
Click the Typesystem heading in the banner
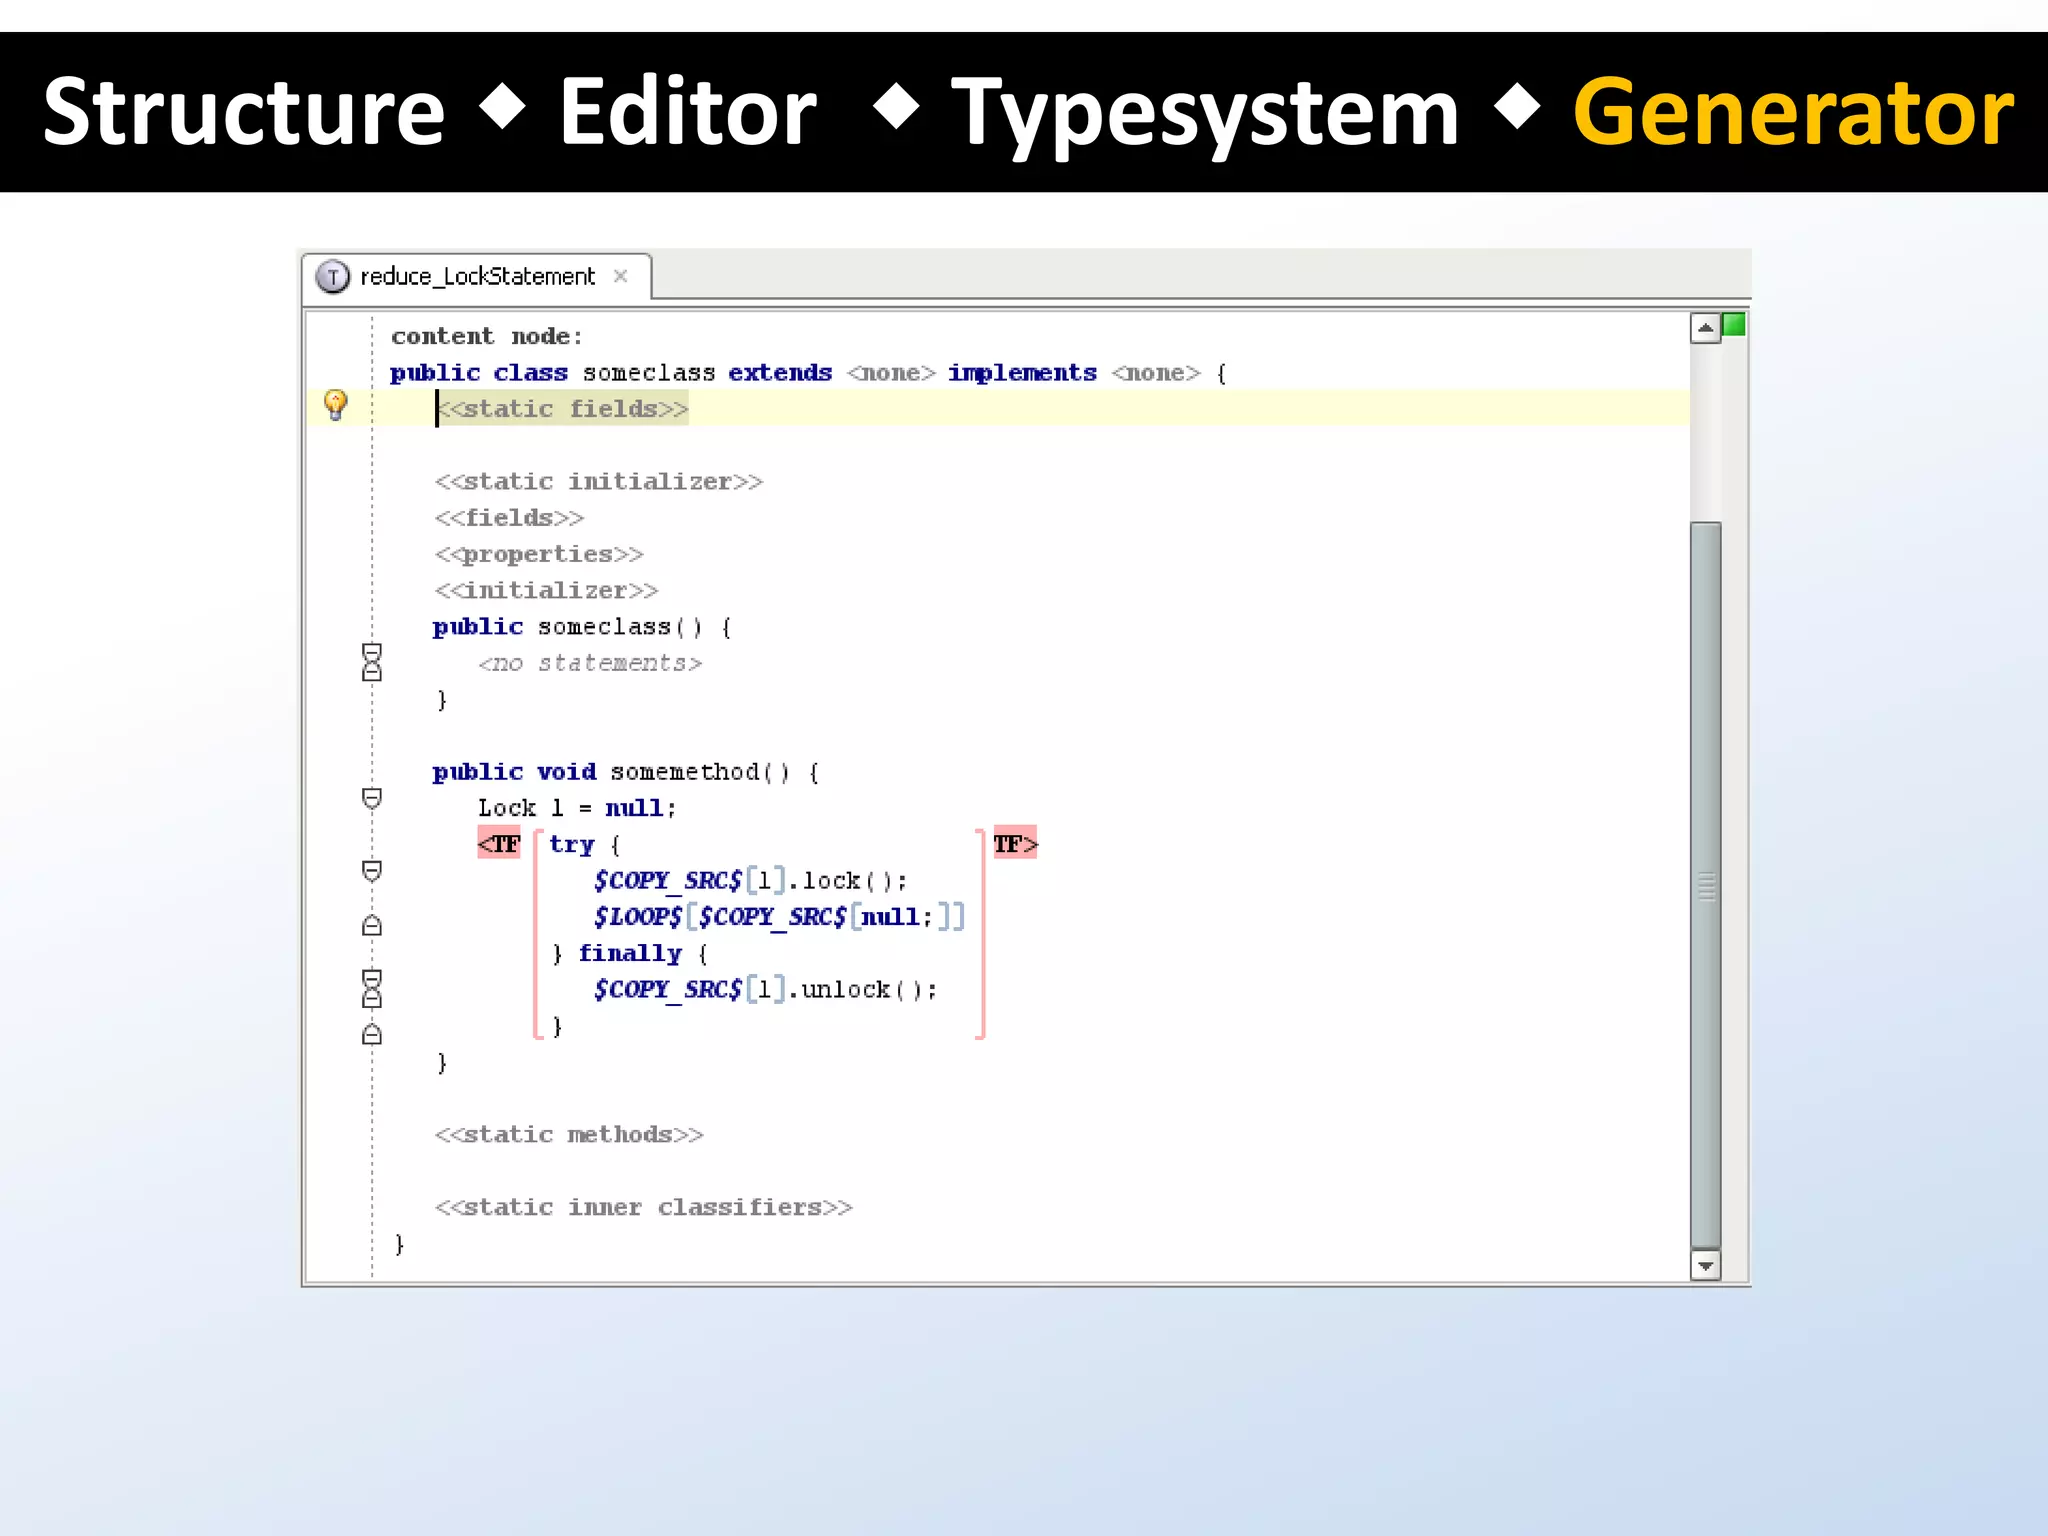click(x=1205, y=114)
